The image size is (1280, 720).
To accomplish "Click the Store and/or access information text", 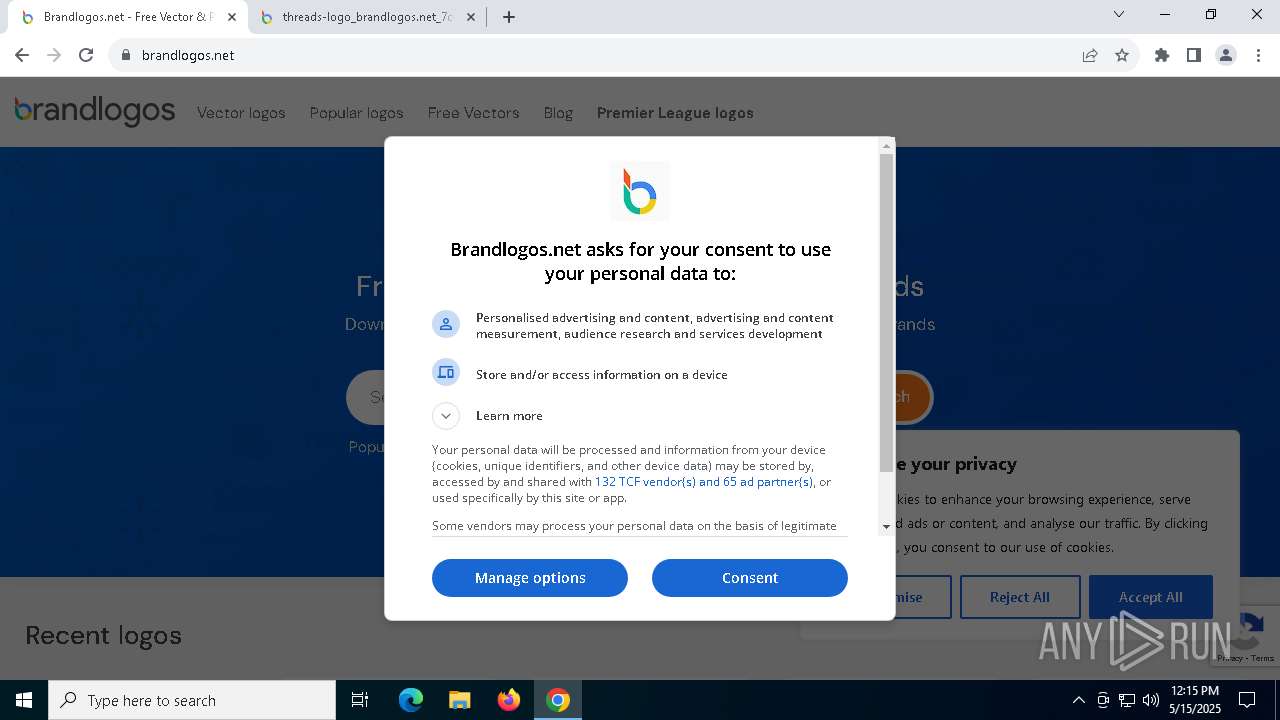I will click(601, 375).
